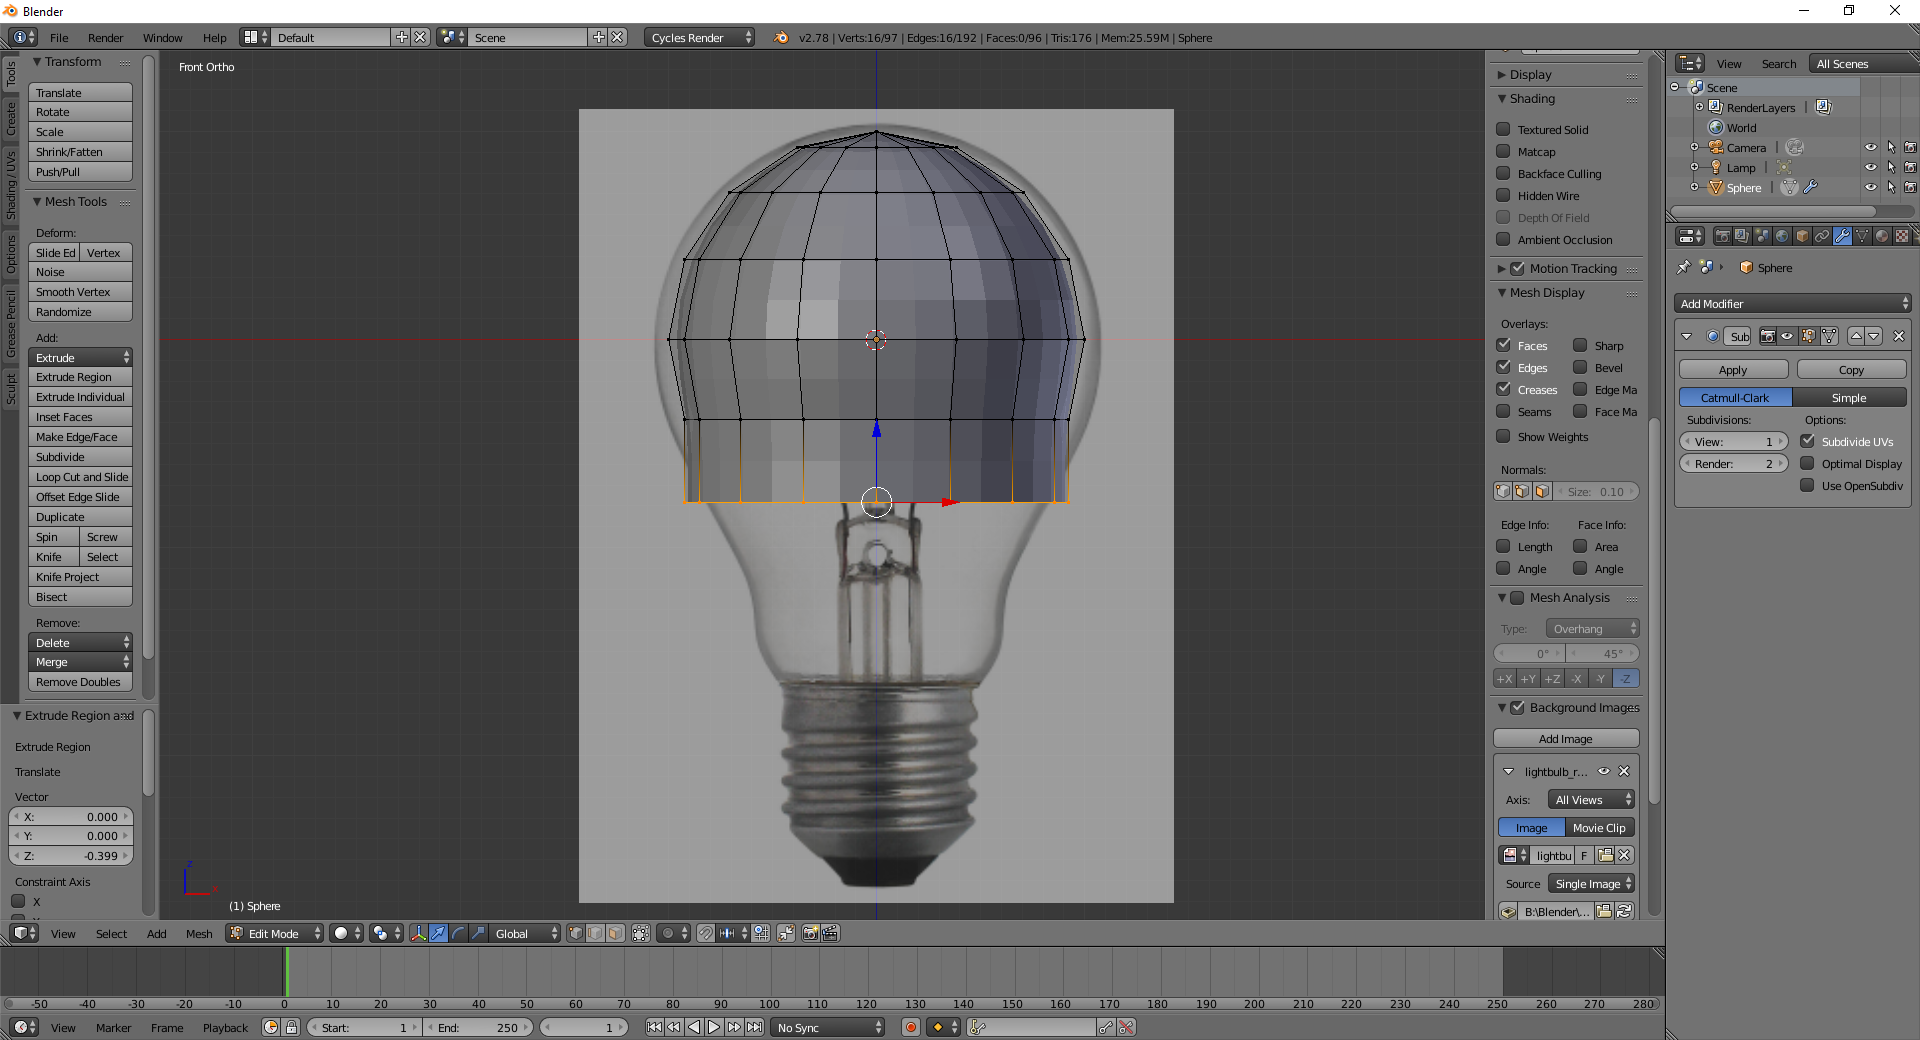Select vertex select mode
The width and height of the screenshot is (1920, 1040).
point(576,933)
